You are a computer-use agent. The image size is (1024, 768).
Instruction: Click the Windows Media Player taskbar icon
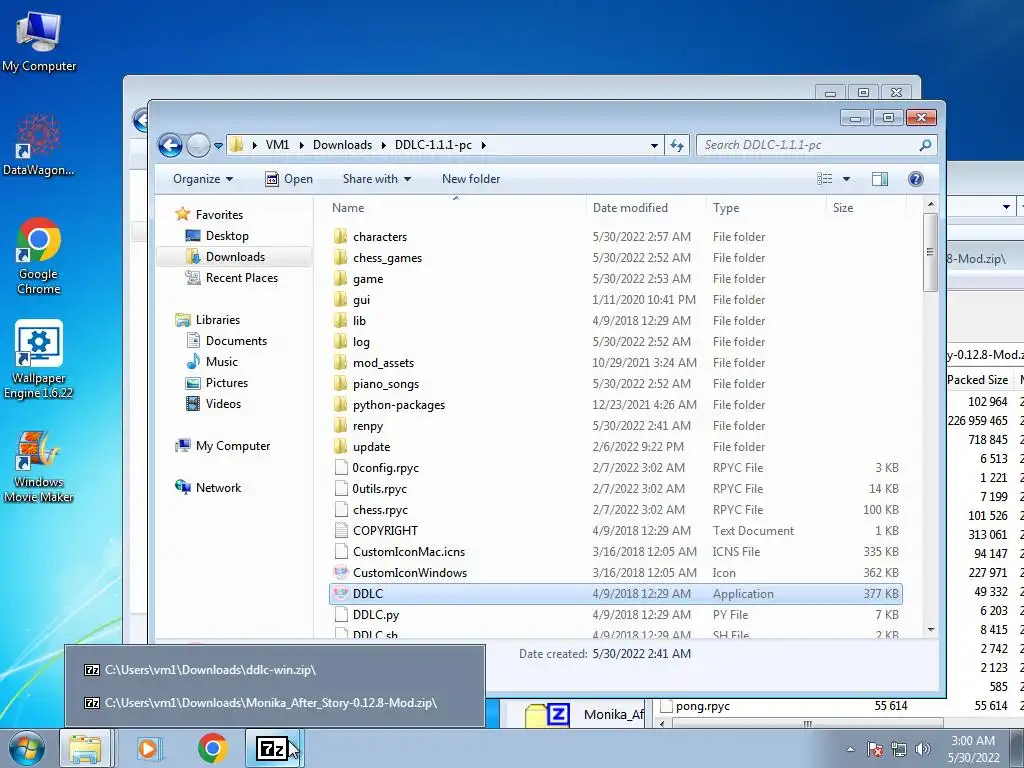[x=150, y=749]
